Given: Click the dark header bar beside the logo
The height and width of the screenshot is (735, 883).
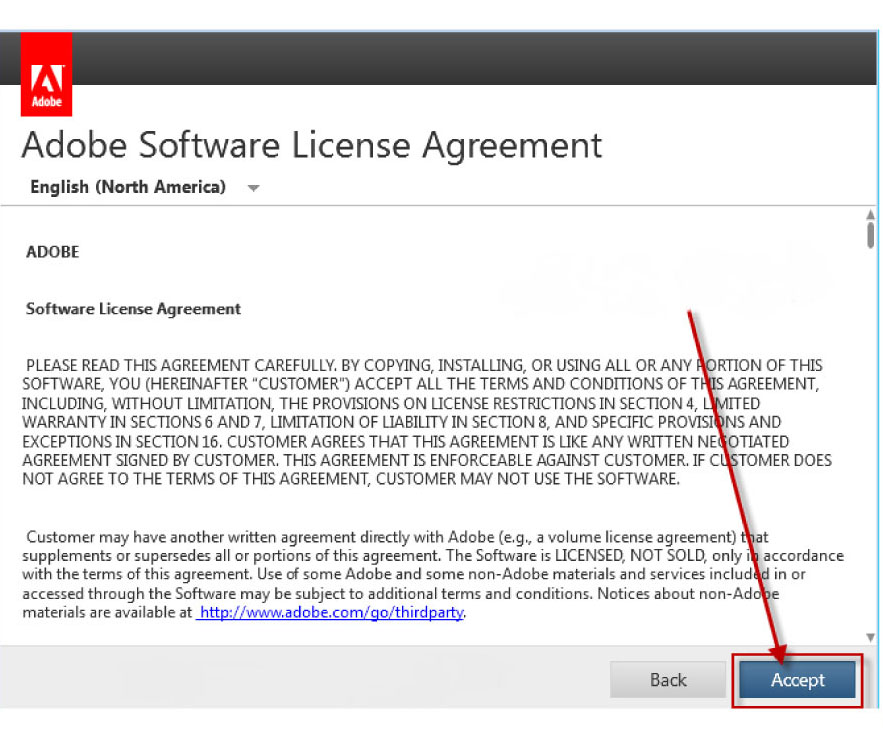Looking at the screenshot, I should click(473, 58).
